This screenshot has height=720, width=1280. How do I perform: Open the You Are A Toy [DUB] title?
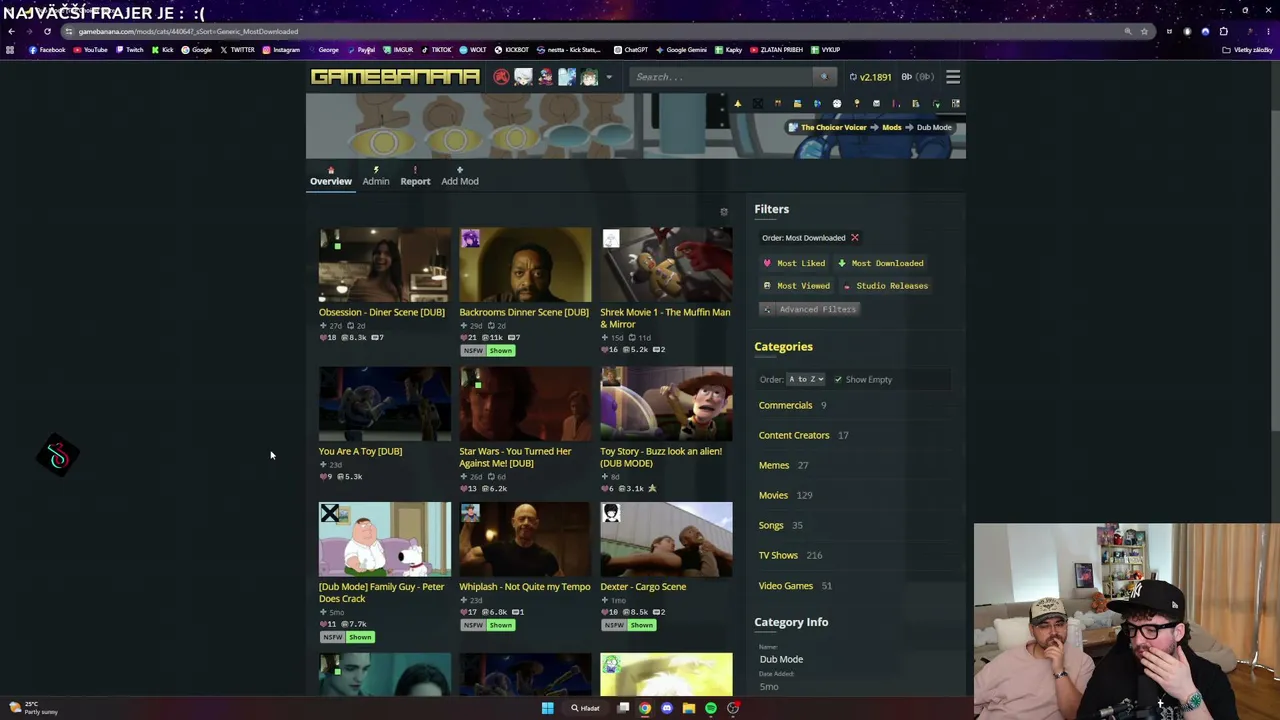coord(360,452)
